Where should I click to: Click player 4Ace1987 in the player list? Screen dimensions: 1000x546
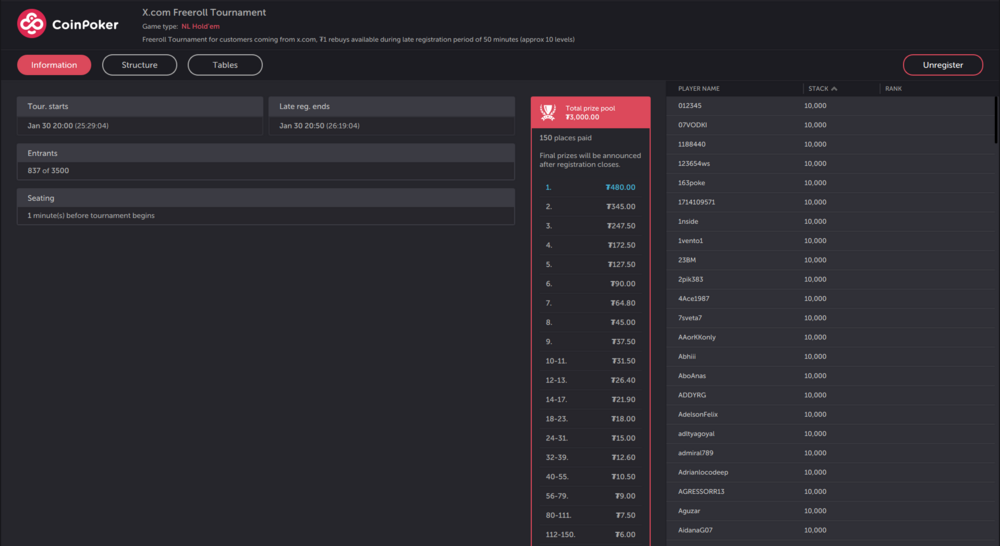[x=694, y=298]
